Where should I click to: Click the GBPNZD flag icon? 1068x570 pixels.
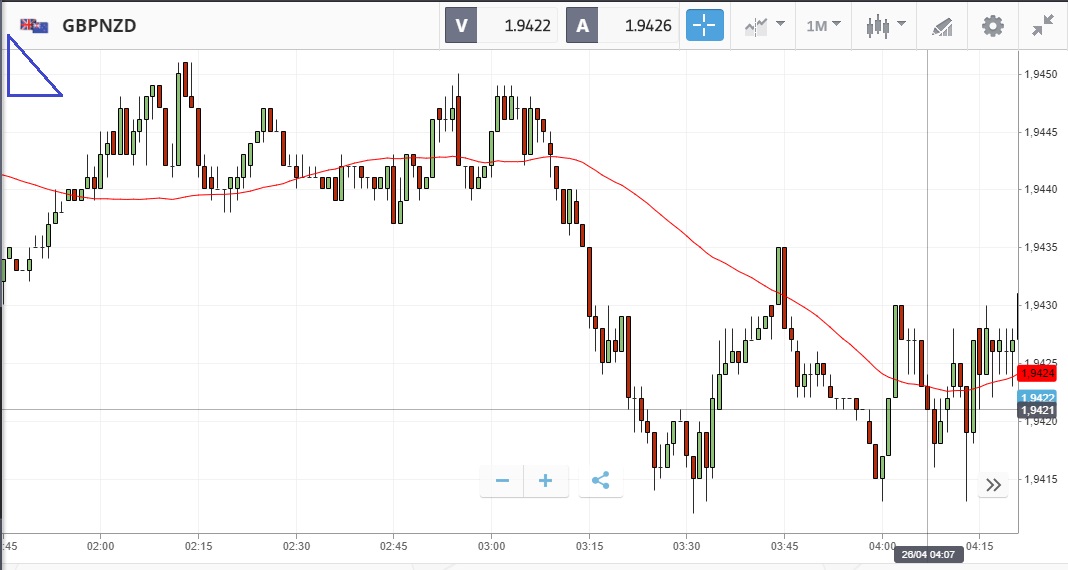(34, 26)
